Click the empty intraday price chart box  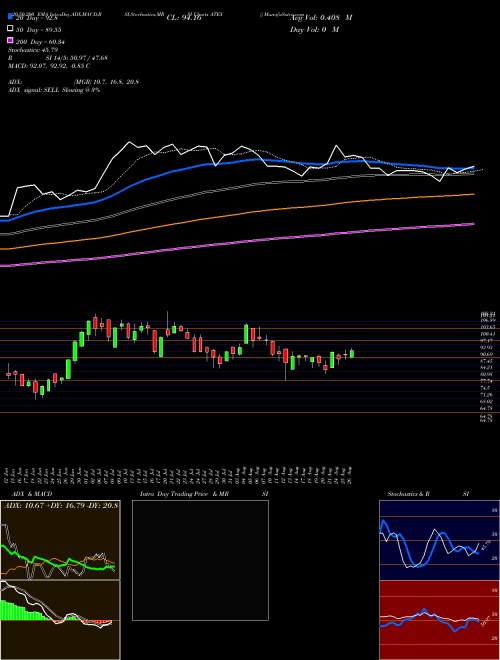(200, 560)
